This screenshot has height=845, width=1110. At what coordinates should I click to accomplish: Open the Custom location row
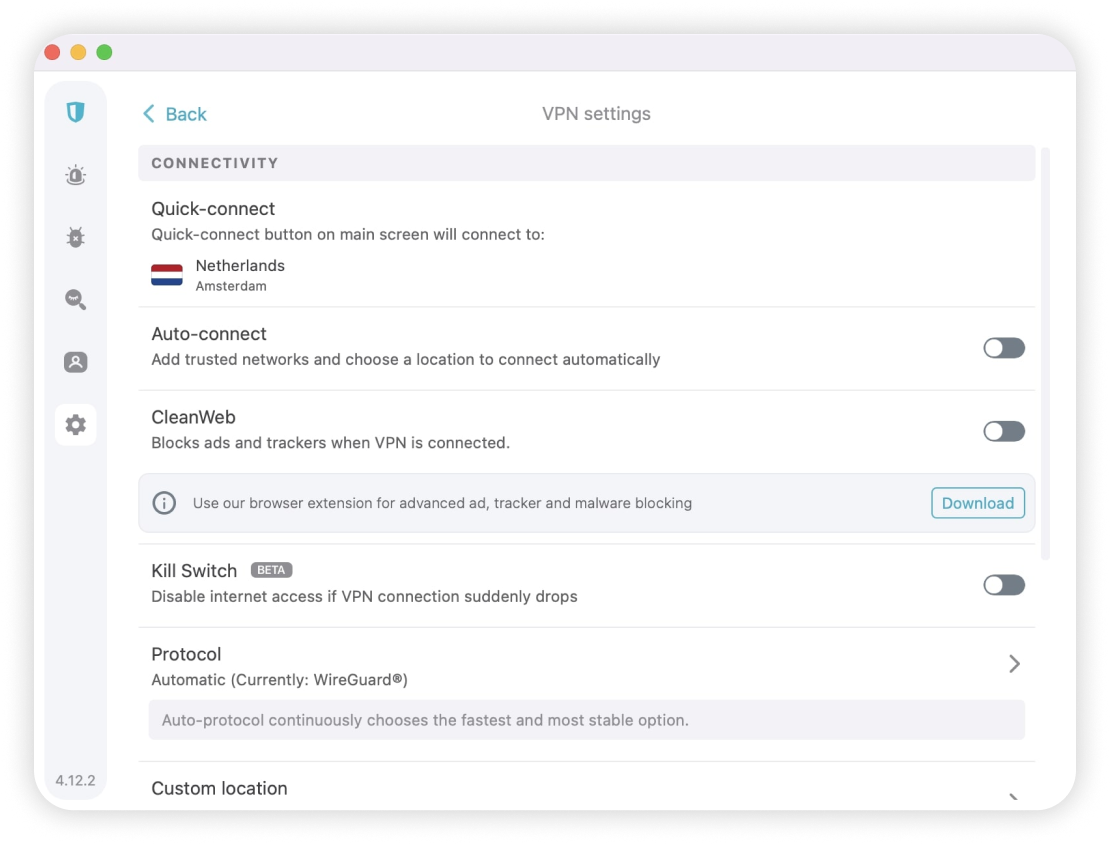tap(587, 788)
